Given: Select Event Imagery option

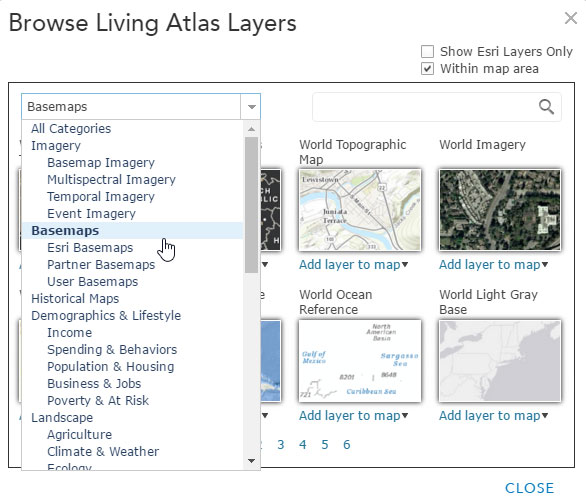Looking at the screenshot, I should [92, 214].
